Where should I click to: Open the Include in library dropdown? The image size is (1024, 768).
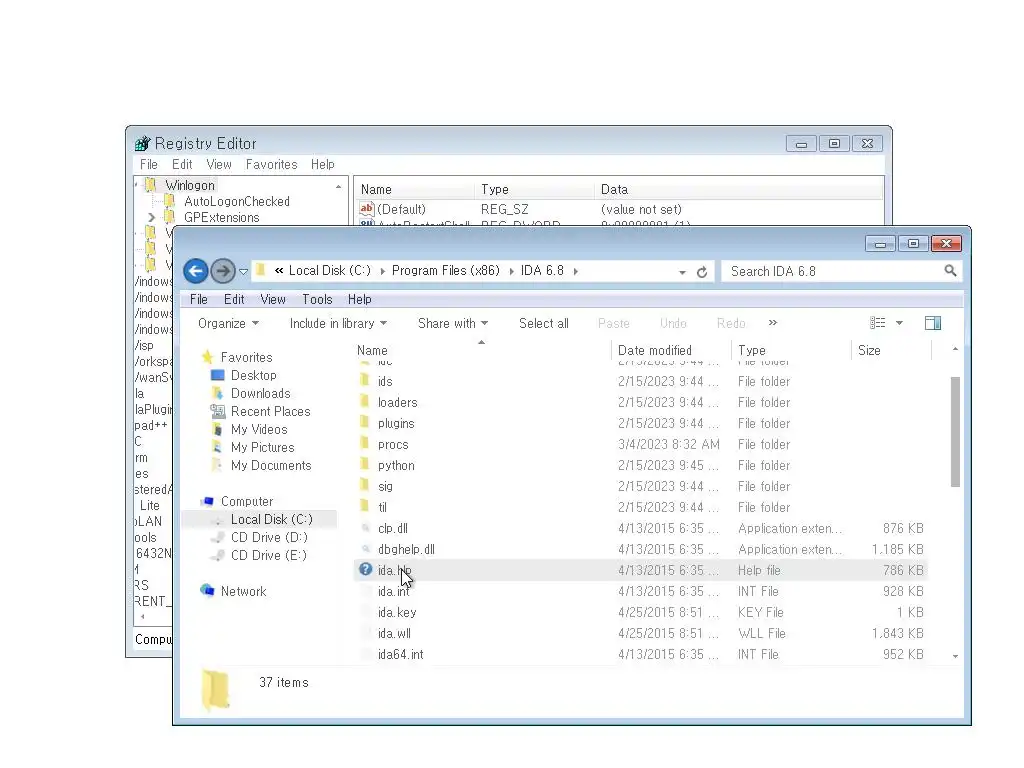[x=338, y=323]
